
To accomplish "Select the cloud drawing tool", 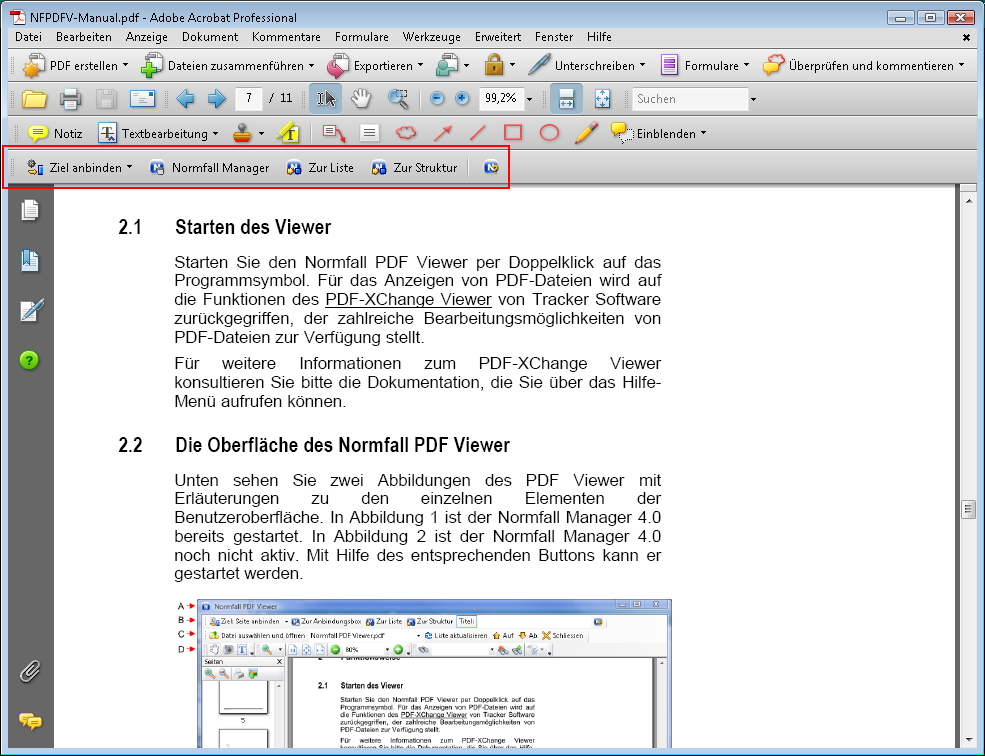I will pos(406,133).
